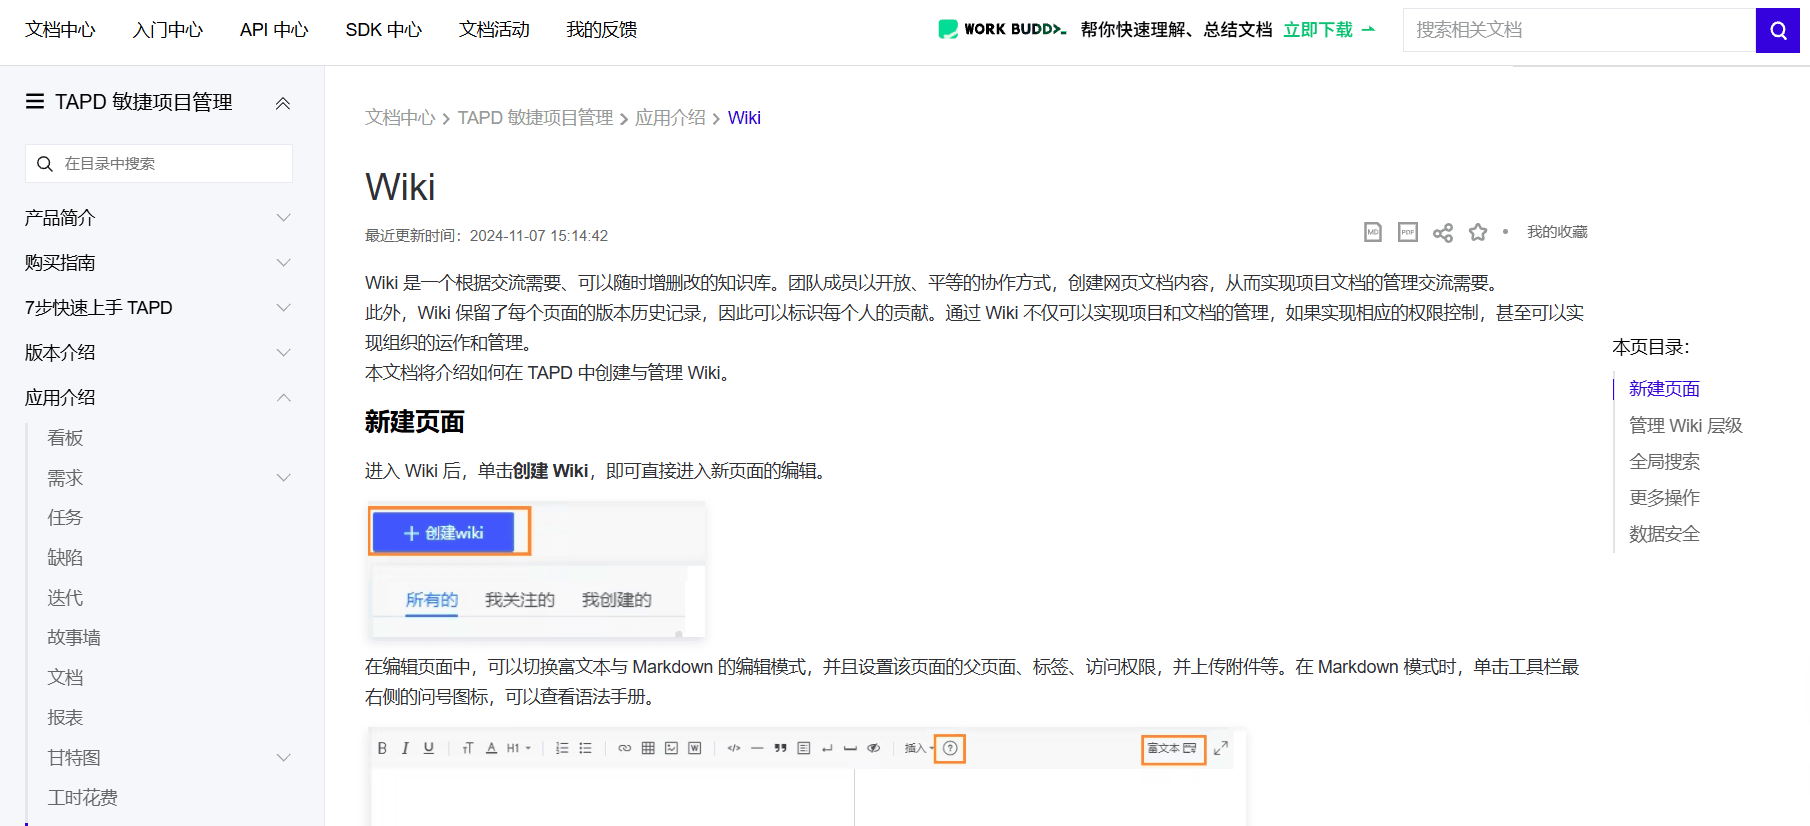This screenshot has height=826, width=1810.
Task: Favorite this page with the star icon
Action: (1478, 233)
